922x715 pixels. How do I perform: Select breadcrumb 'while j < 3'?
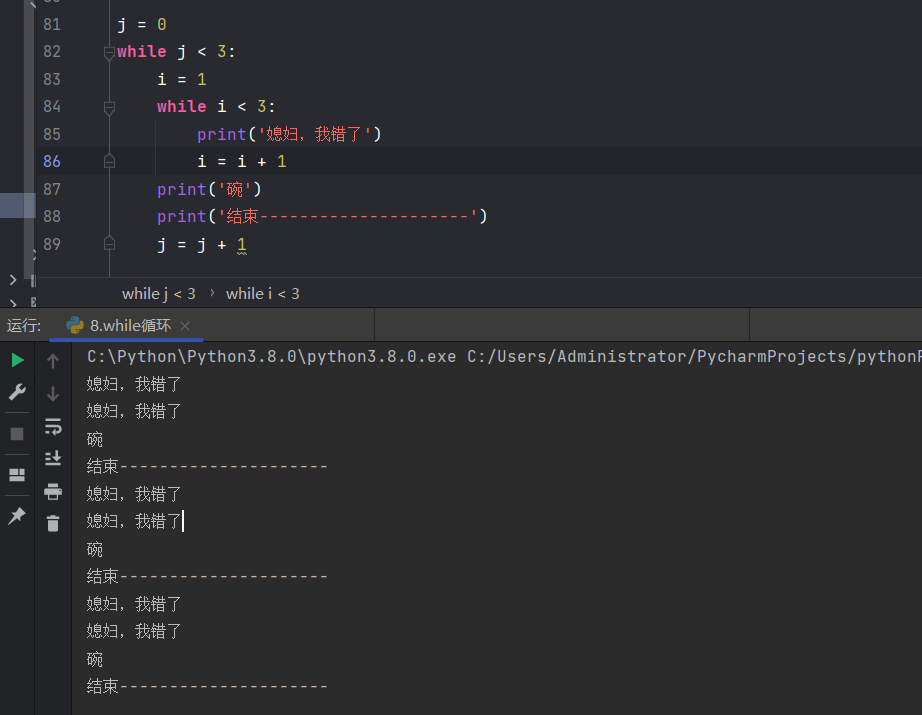click(x=159, y=293)
